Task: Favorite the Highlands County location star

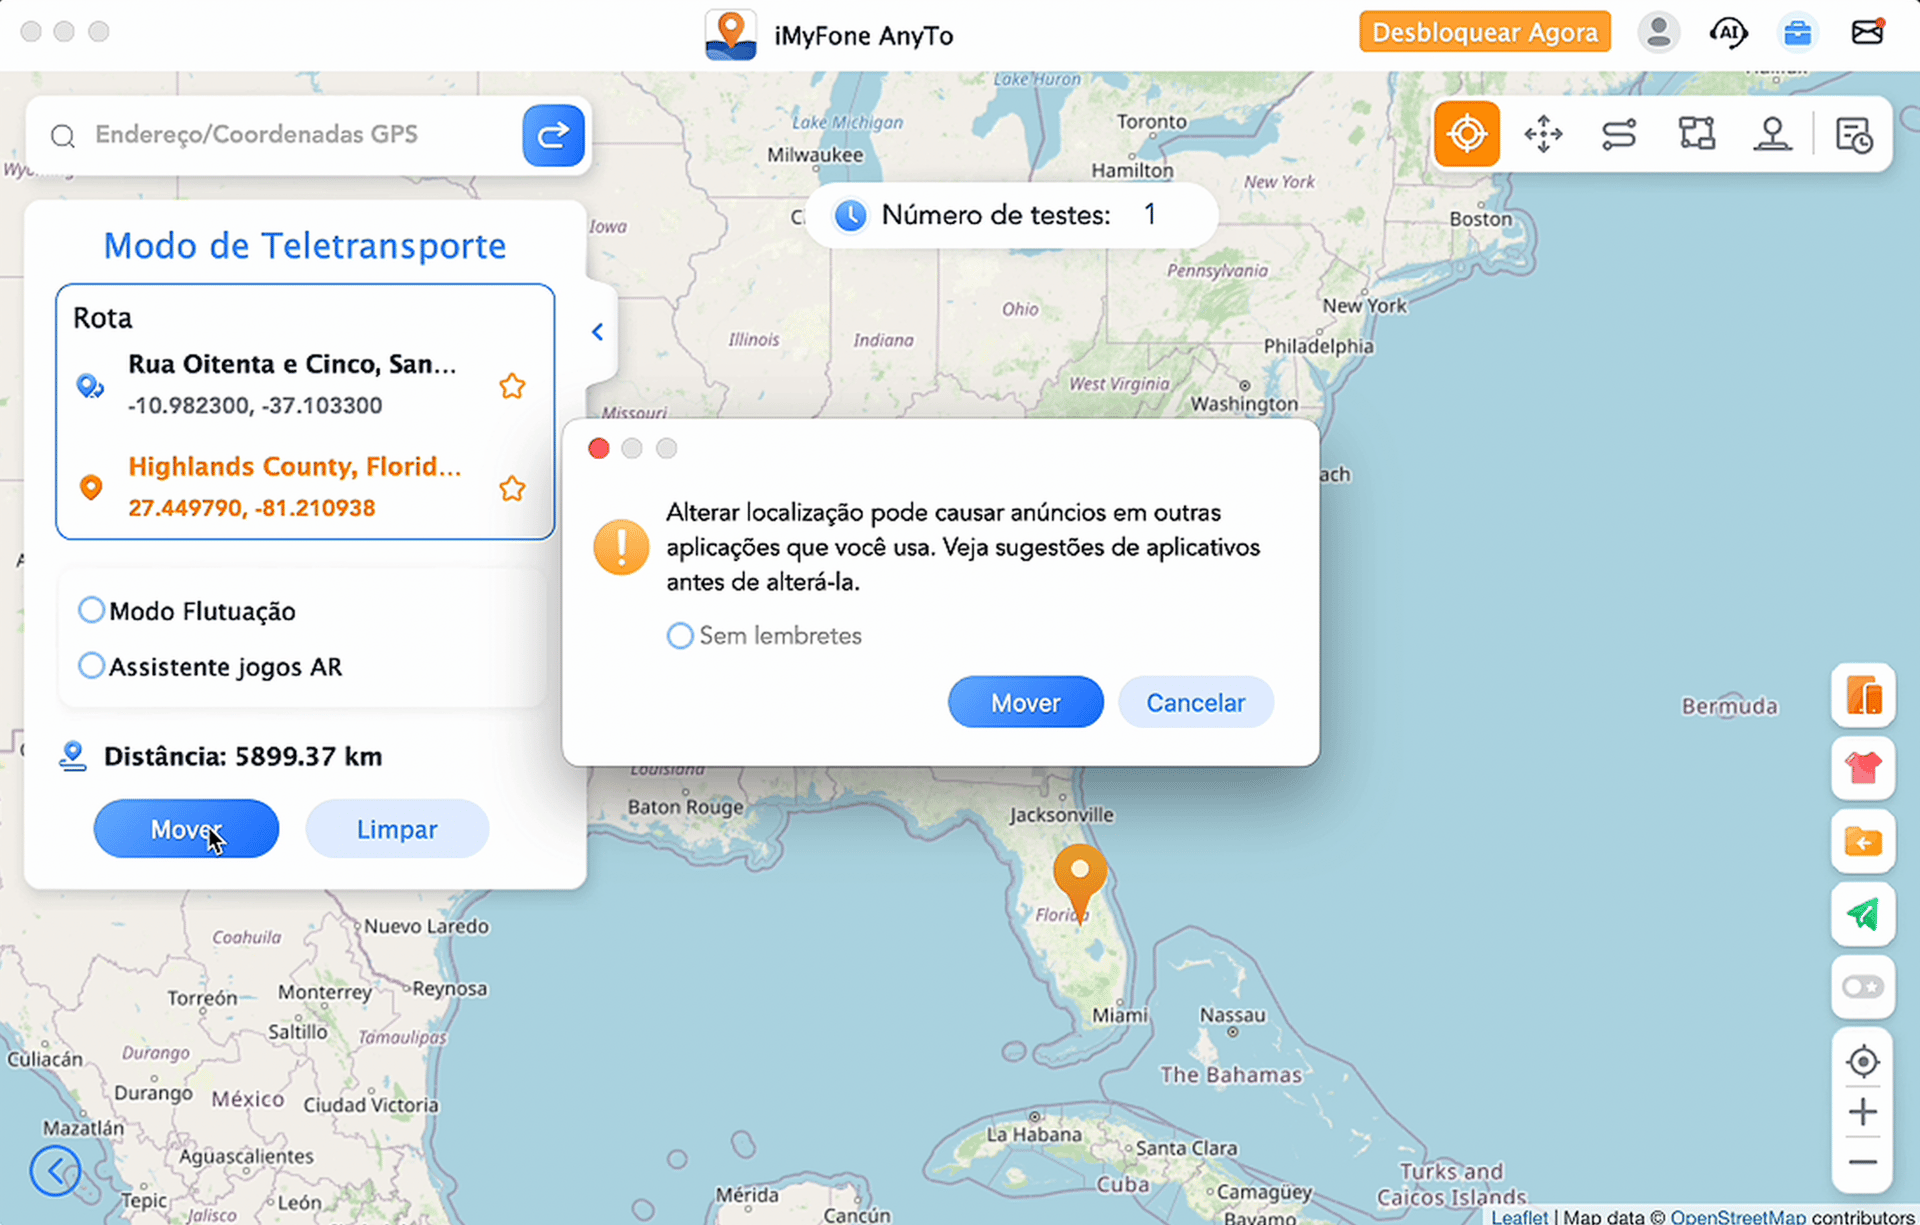Action: pos(512,489)
